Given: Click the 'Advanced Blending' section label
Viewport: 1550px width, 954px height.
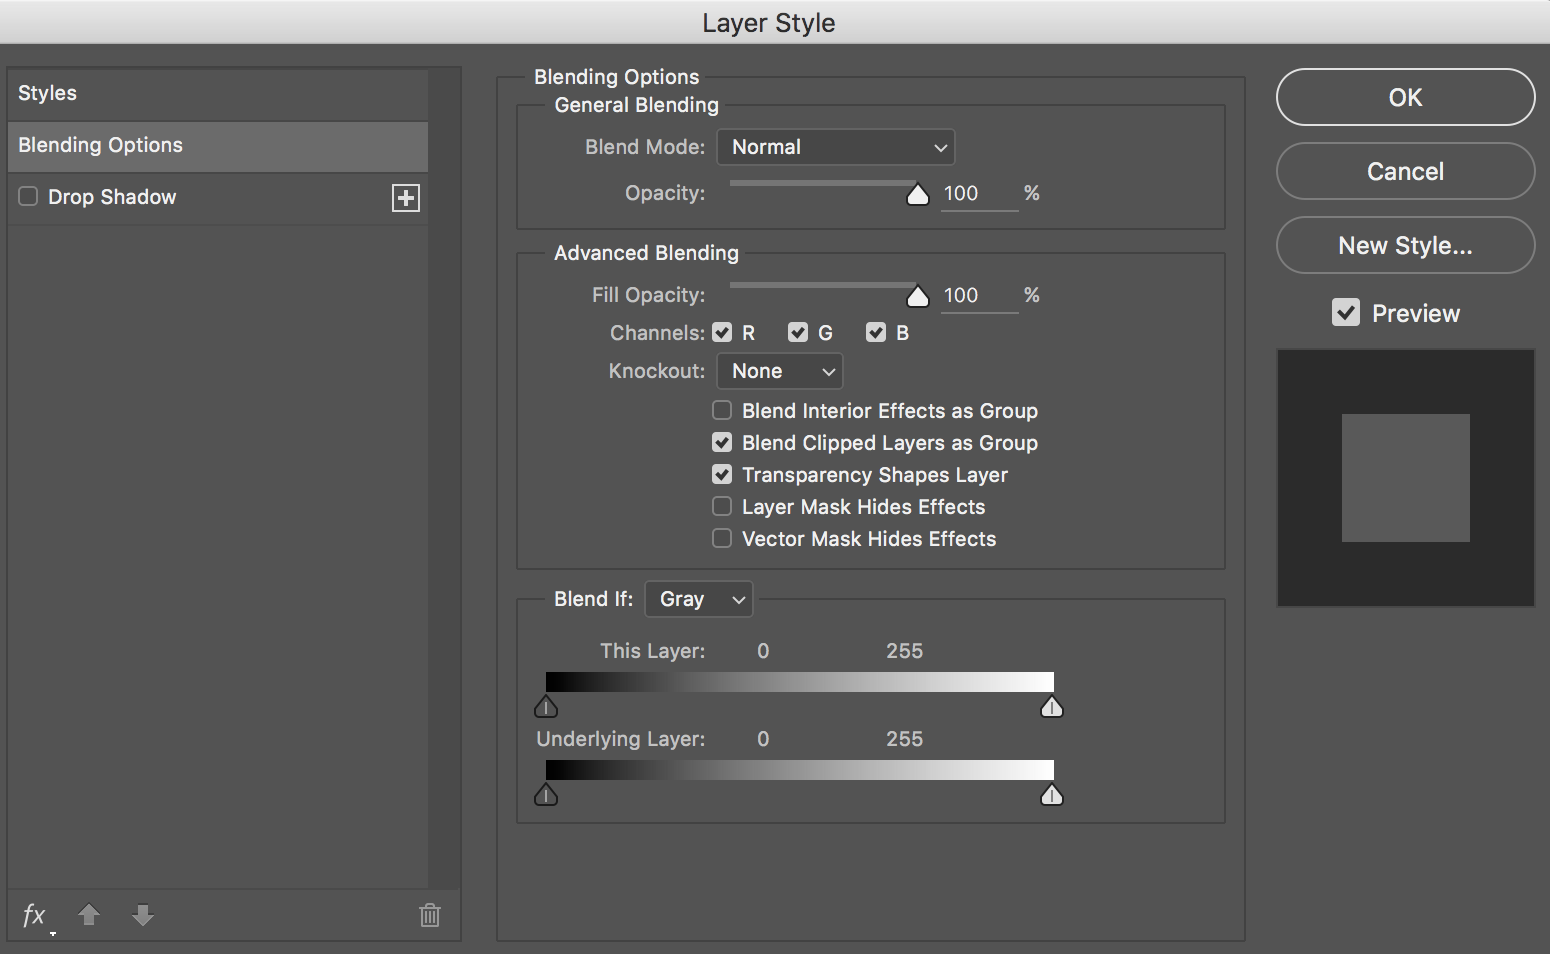Looking at the screenshot, I should [646, 253].
